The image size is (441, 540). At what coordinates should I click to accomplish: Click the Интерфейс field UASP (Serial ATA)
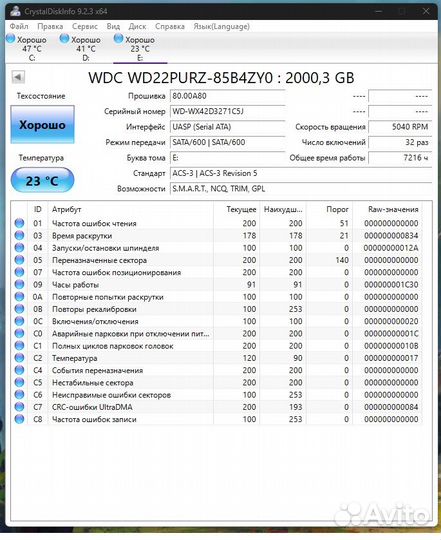(228, 127)
